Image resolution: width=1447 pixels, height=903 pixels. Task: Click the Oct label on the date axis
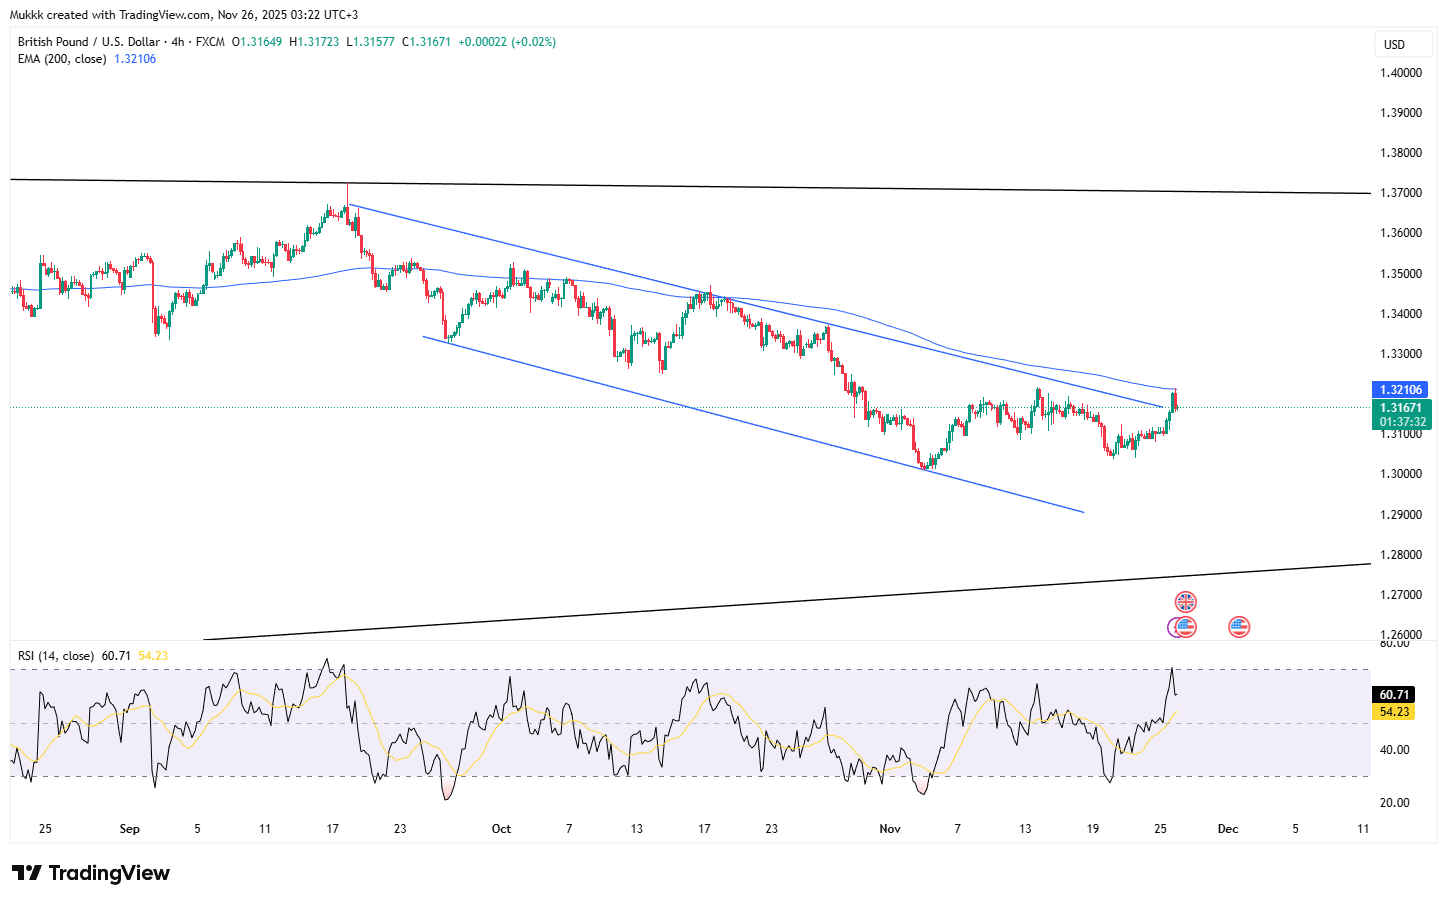(x=501, y=829)
